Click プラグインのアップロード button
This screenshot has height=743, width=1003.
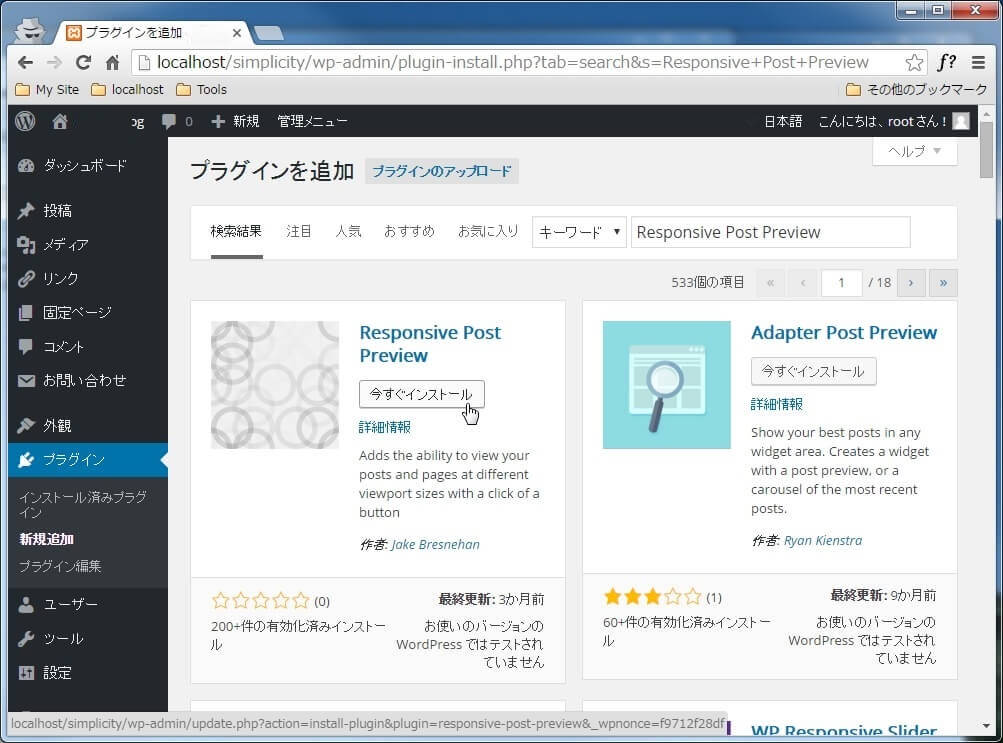click(441, 171)
